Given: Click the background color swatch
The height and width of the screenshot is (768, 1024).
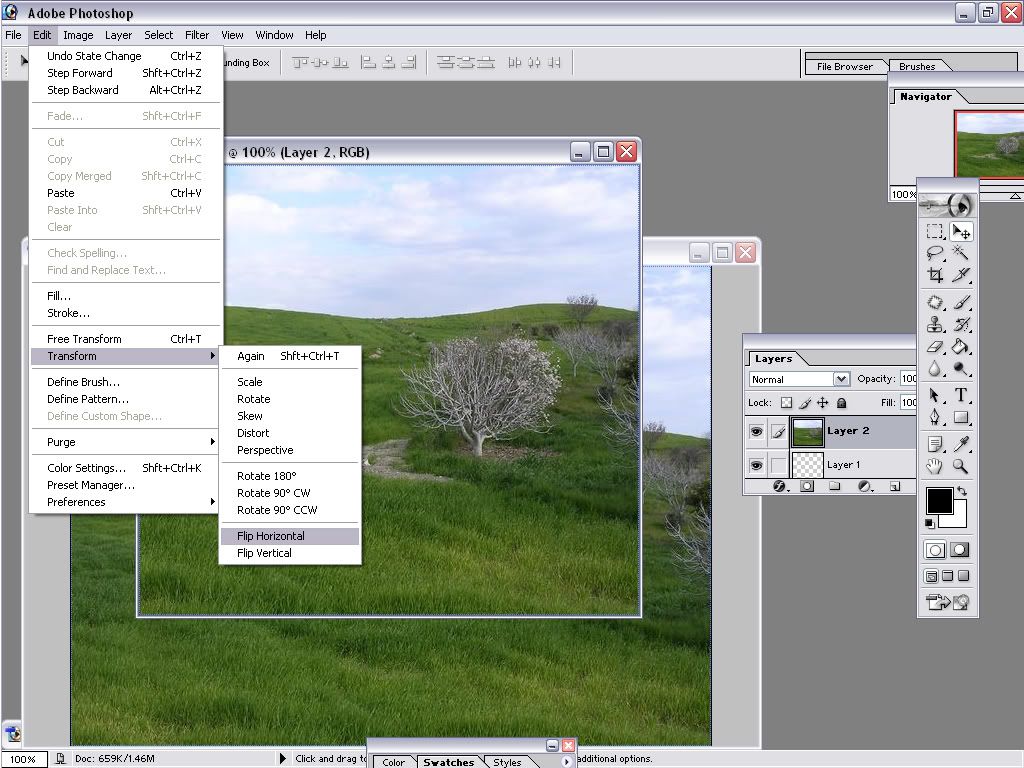Looking at the screenshot, I should (x=959, y=519).
